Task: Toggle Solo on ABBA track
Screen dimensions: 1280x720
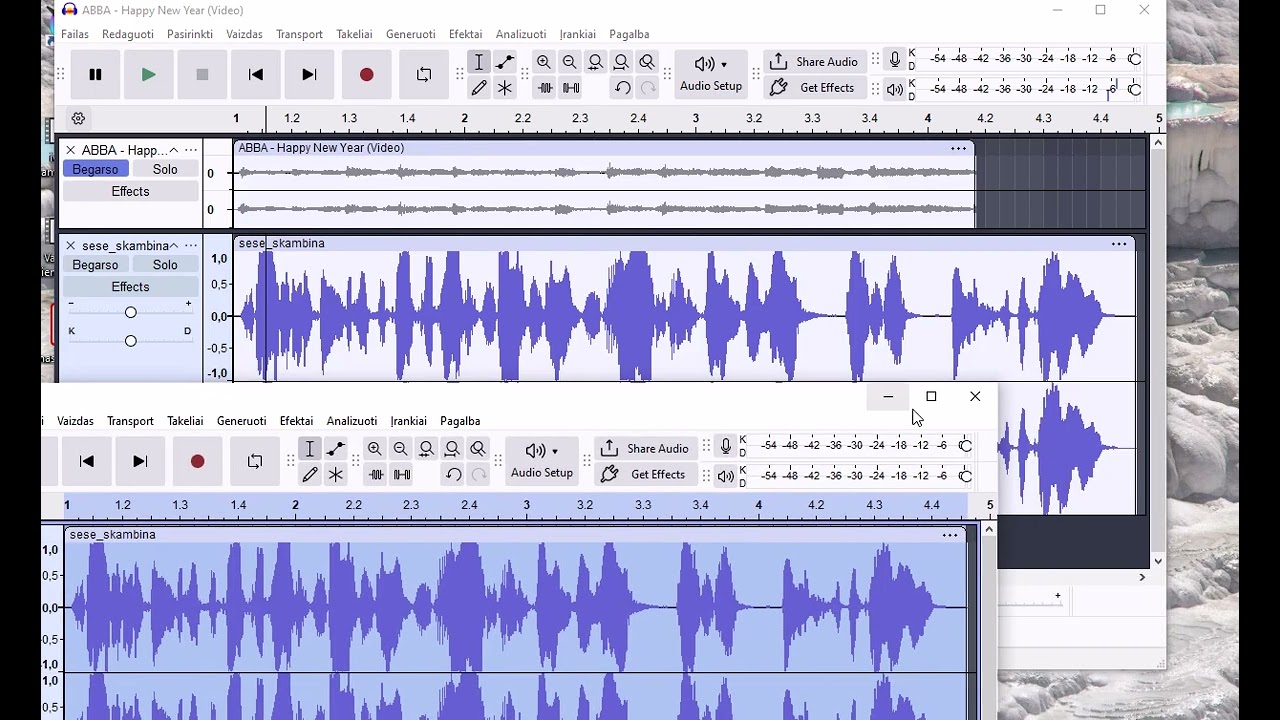Action: click(165, 170)
